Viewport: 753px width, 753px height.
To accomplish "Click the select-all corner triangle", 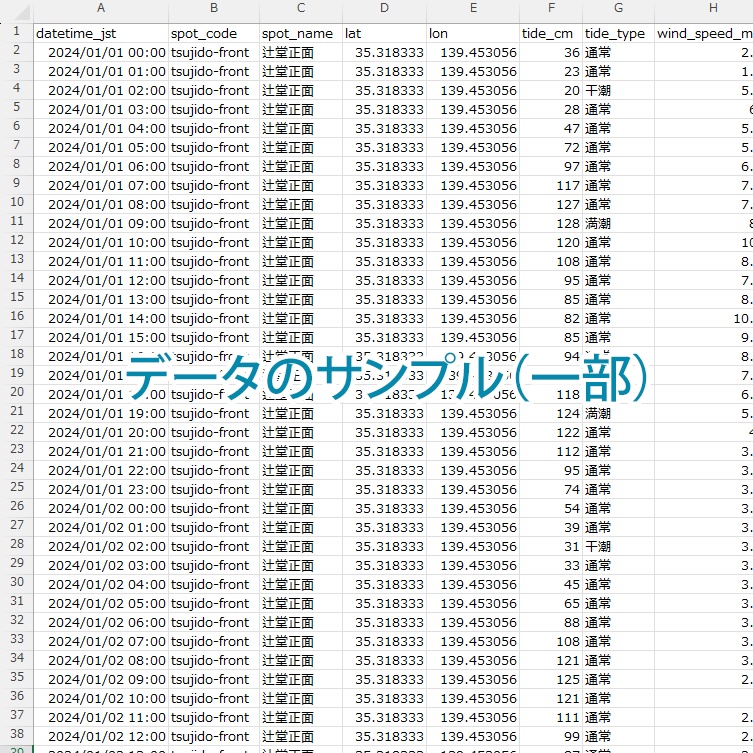I will [21, 12].
